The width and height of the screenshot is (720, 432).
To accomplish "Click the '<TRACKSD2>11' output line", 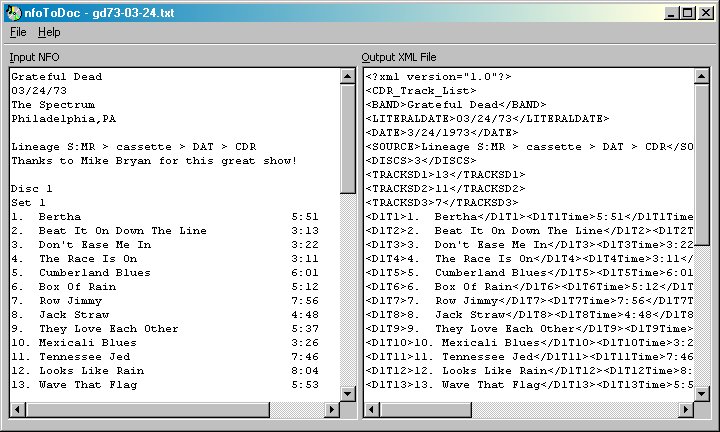I will [x=445, y=189].
